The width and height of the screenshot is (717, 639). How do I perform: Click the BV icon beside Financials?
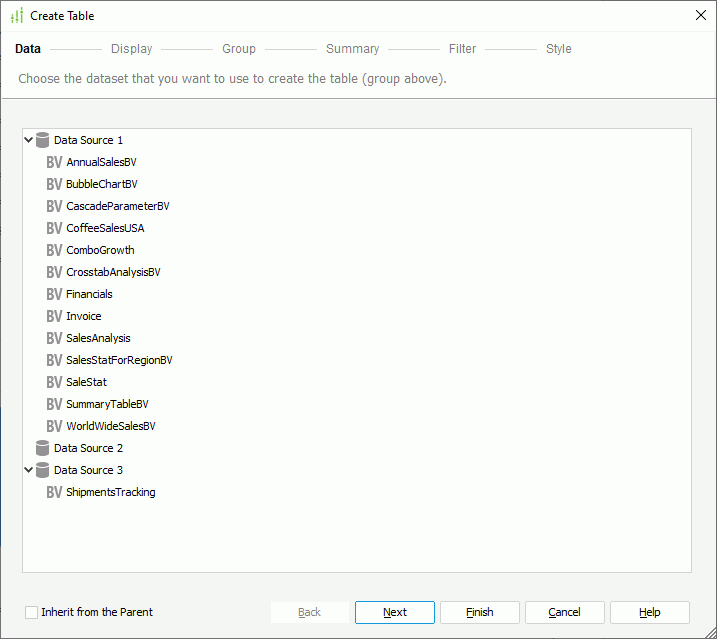(54, 294)
